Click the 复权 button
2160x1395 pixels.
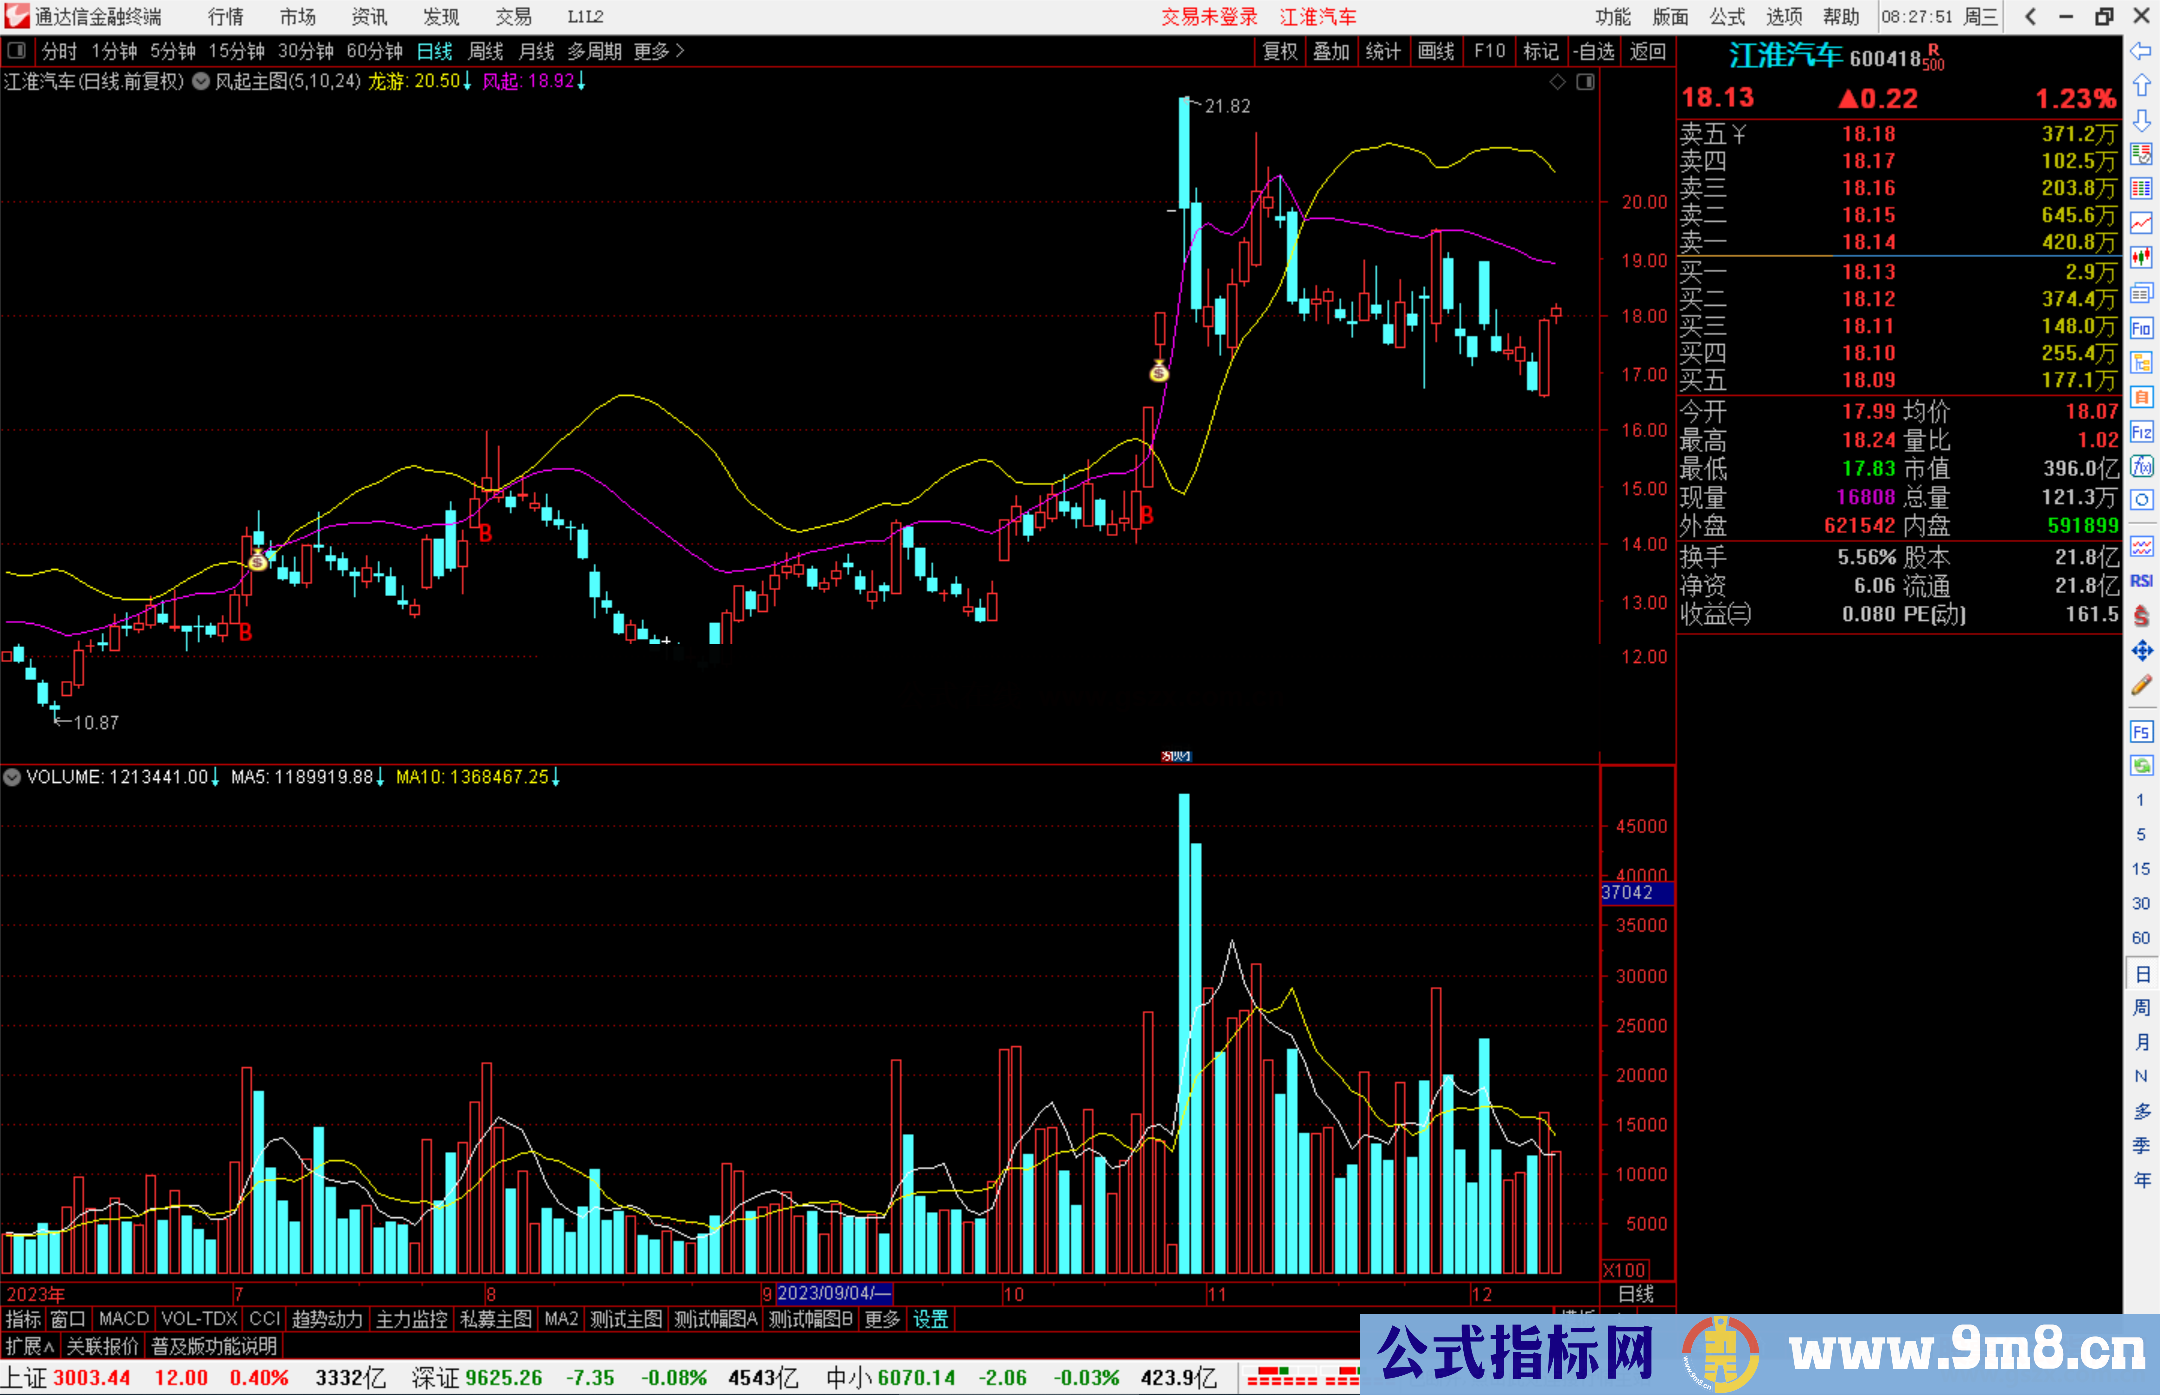pos(1280,51)
